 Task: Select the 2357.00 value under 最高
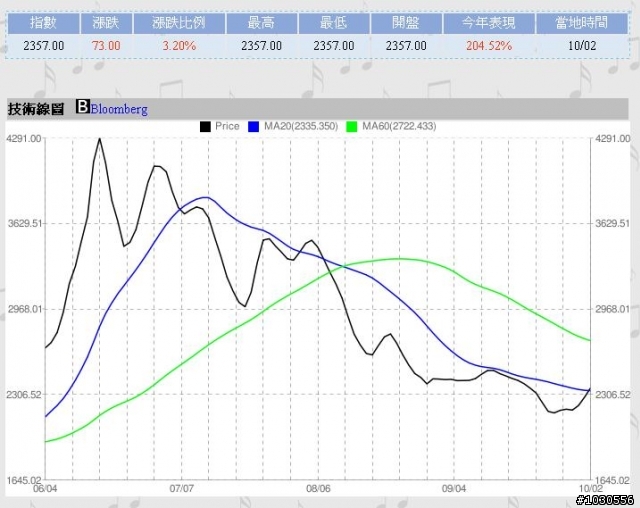point(262,46)
